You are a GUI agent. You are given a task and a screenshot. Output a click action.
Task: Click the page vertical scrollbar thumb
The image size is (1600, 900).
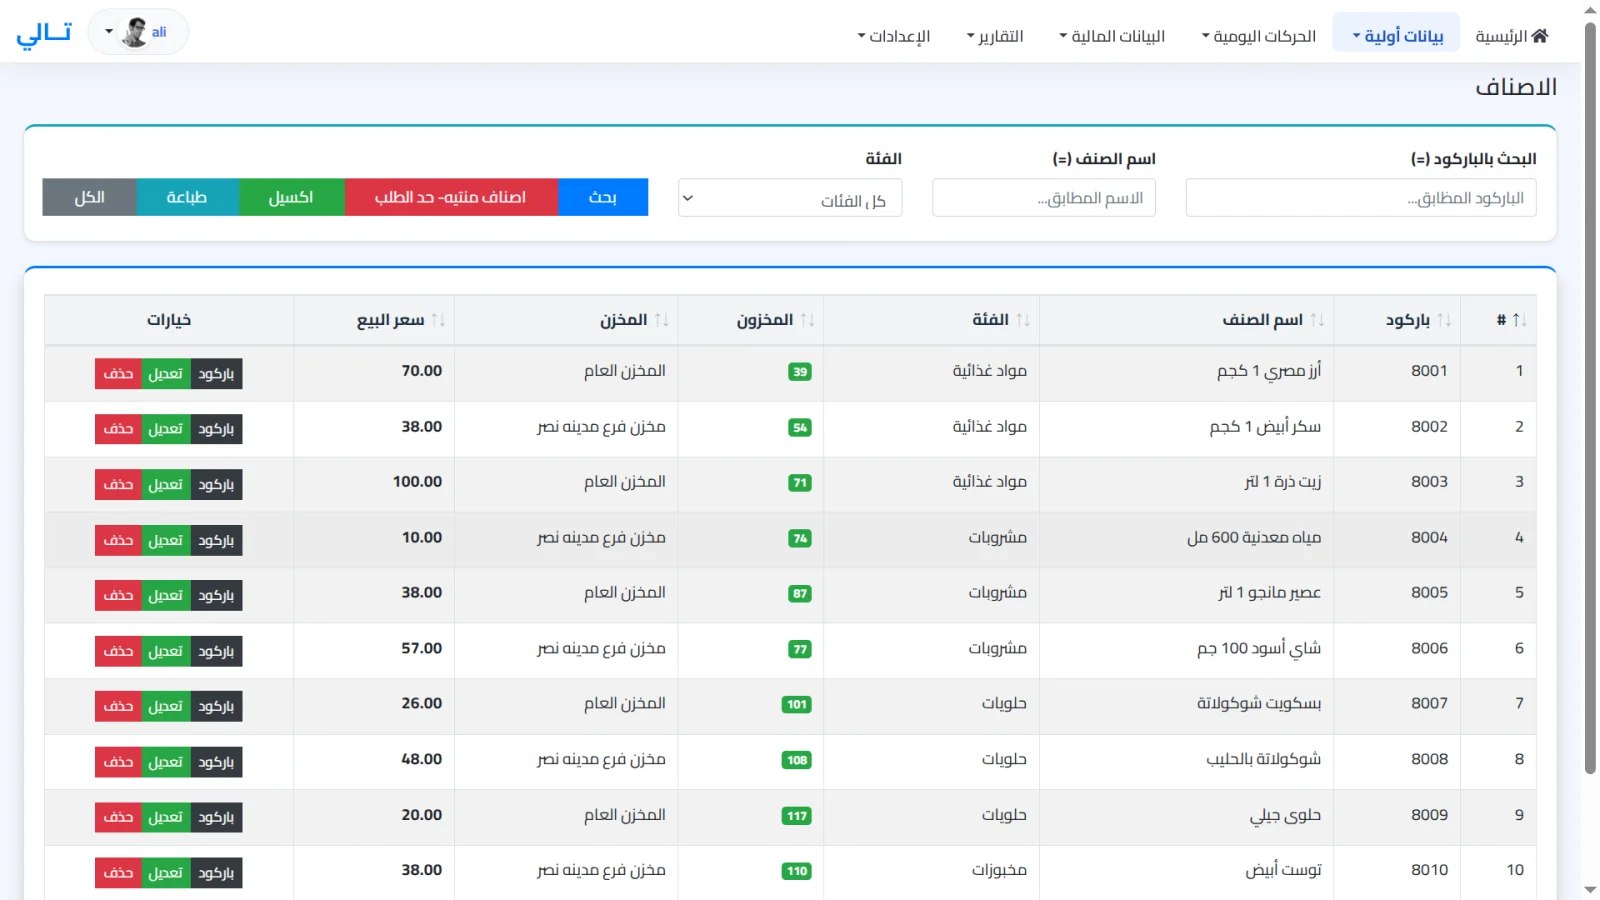coord(1590,398)
